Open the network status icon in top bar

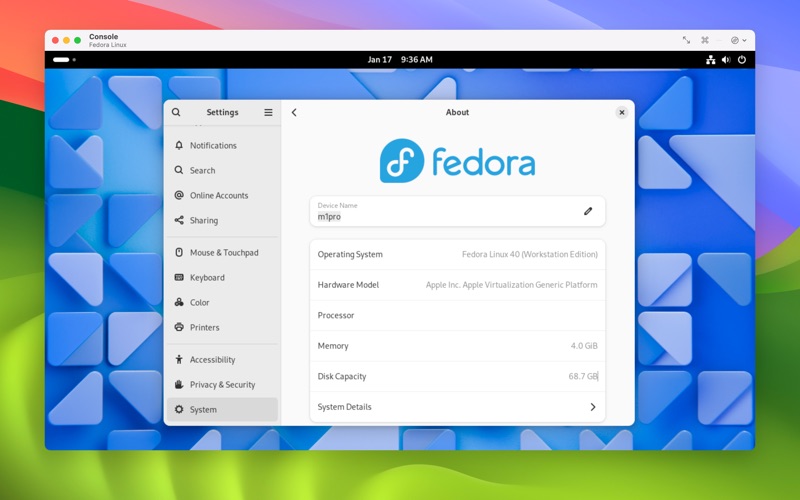click(711, 60)
